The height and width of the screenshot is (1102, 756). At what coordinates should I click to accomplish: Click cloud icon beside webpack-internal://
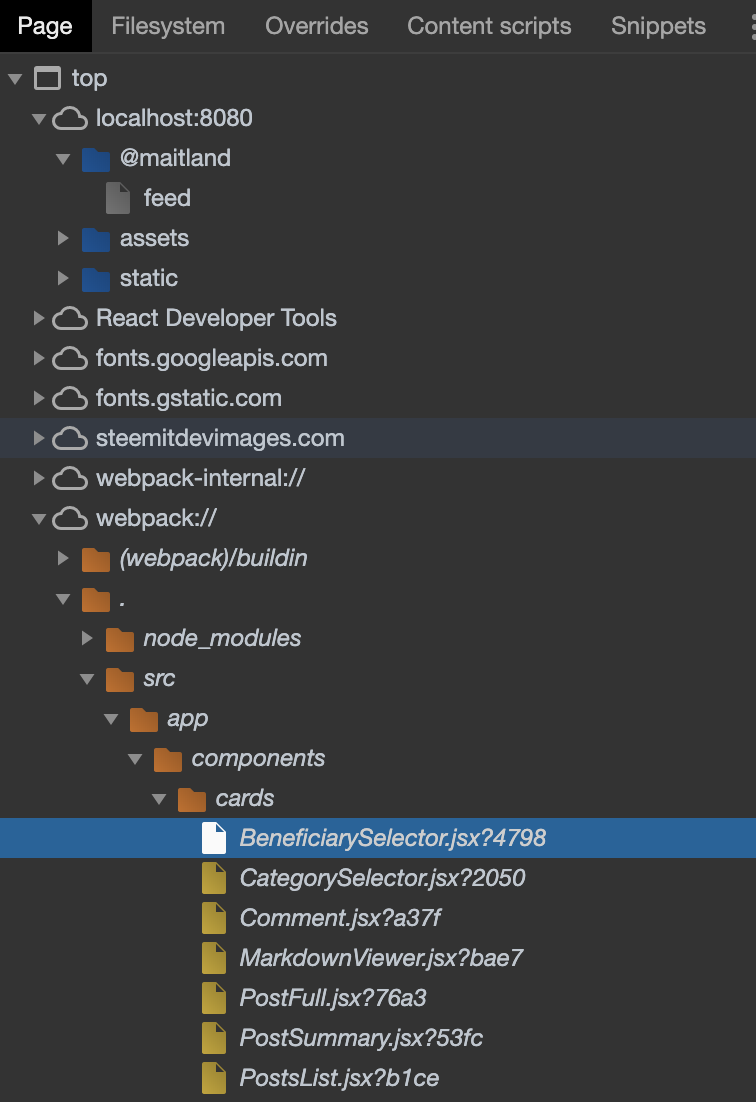[x=70, y=479]
